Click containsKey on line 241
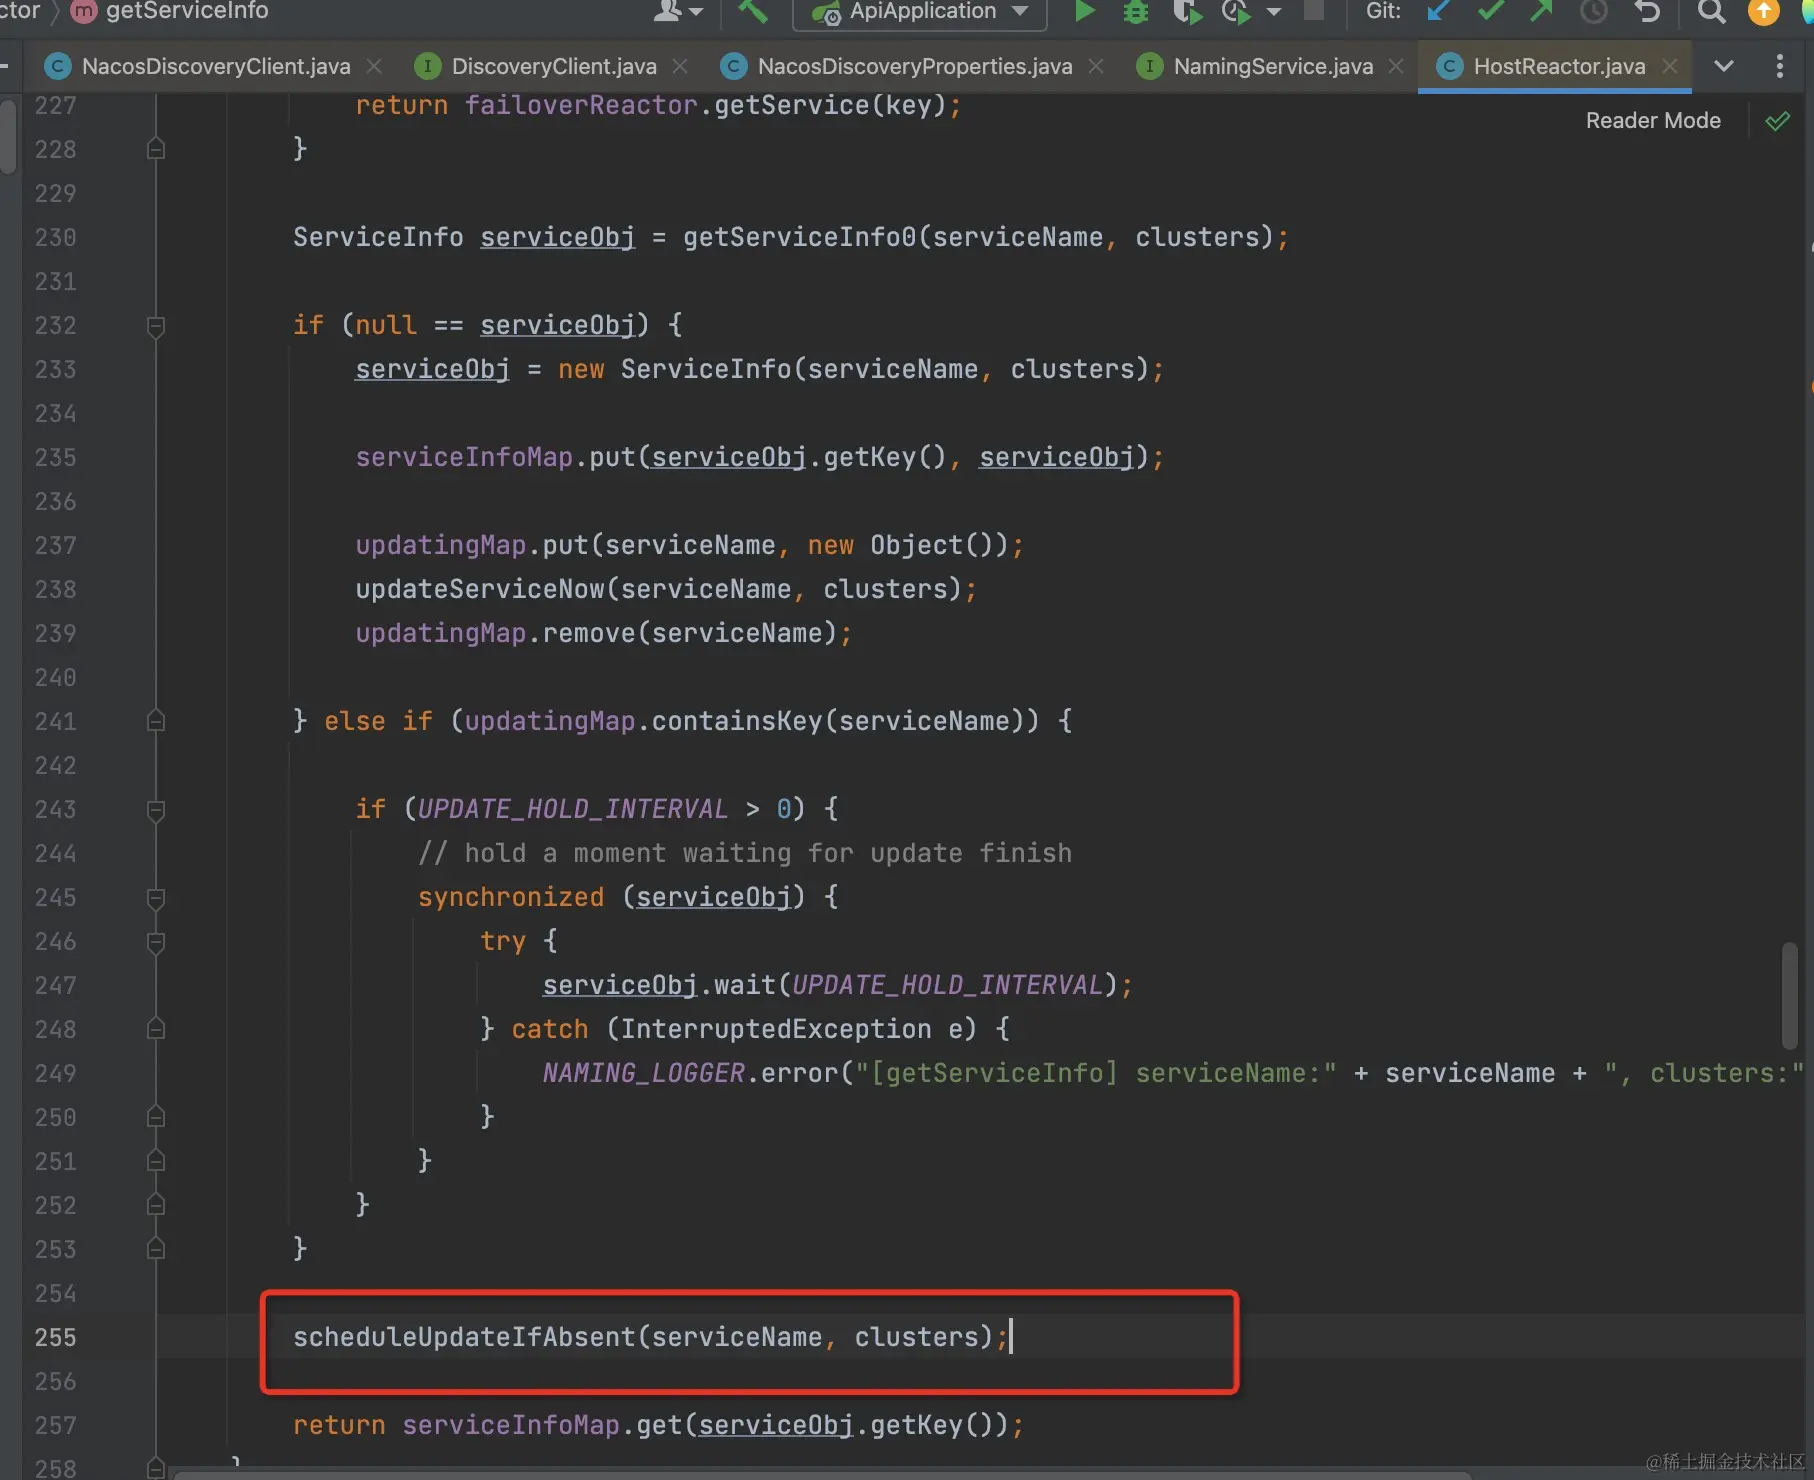 pos(737,722)
